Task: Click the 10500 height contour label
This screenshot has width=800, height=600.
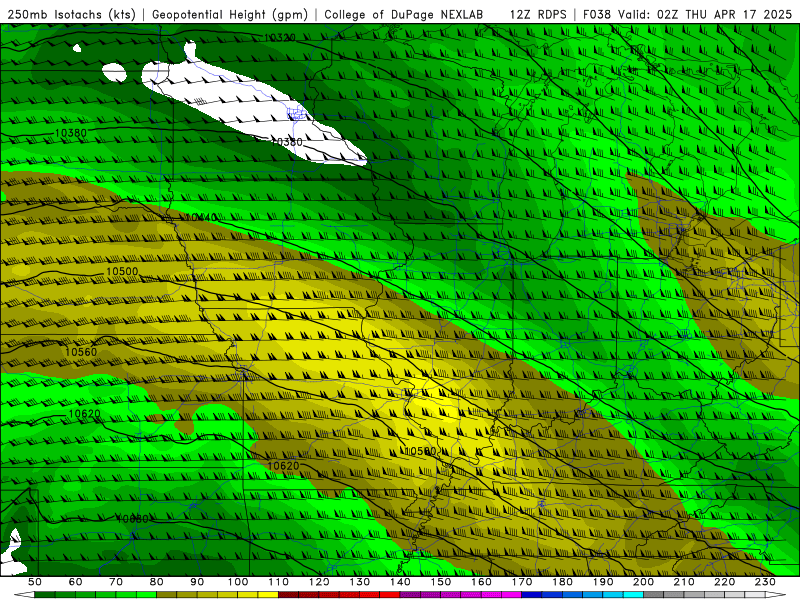Action: click(x=122, y=271)
